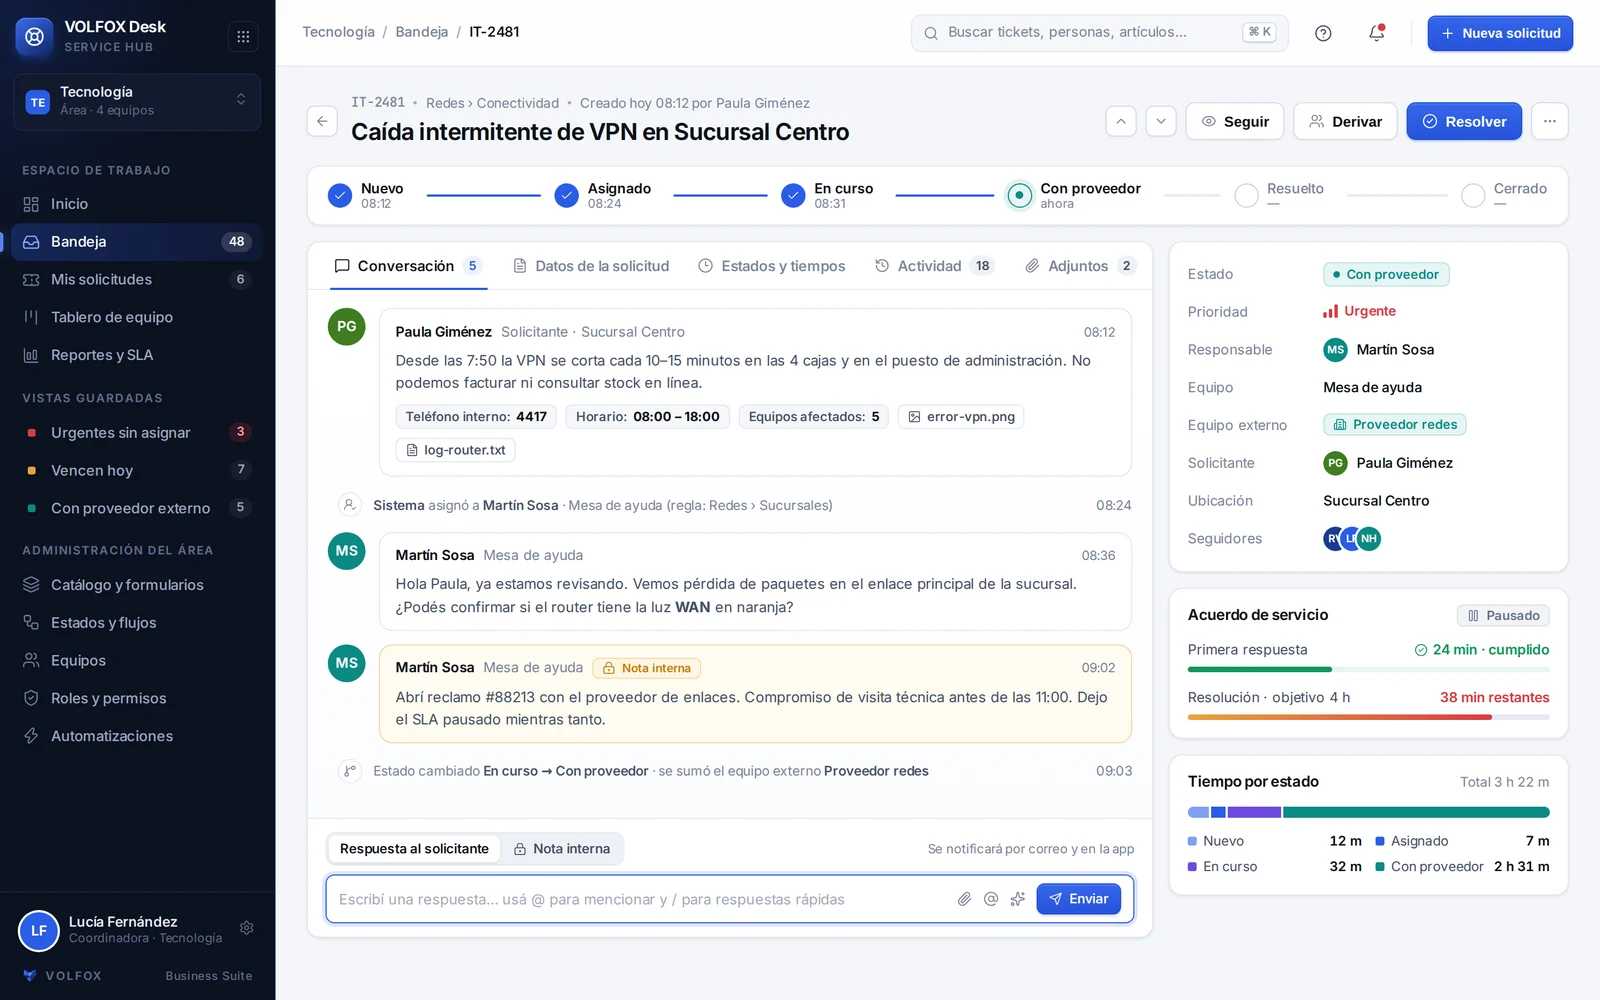The height and width of the screenshot is (1000, 1600).
Task: Switch to the Adjuntos tab
Action: tap(1080, 266)
